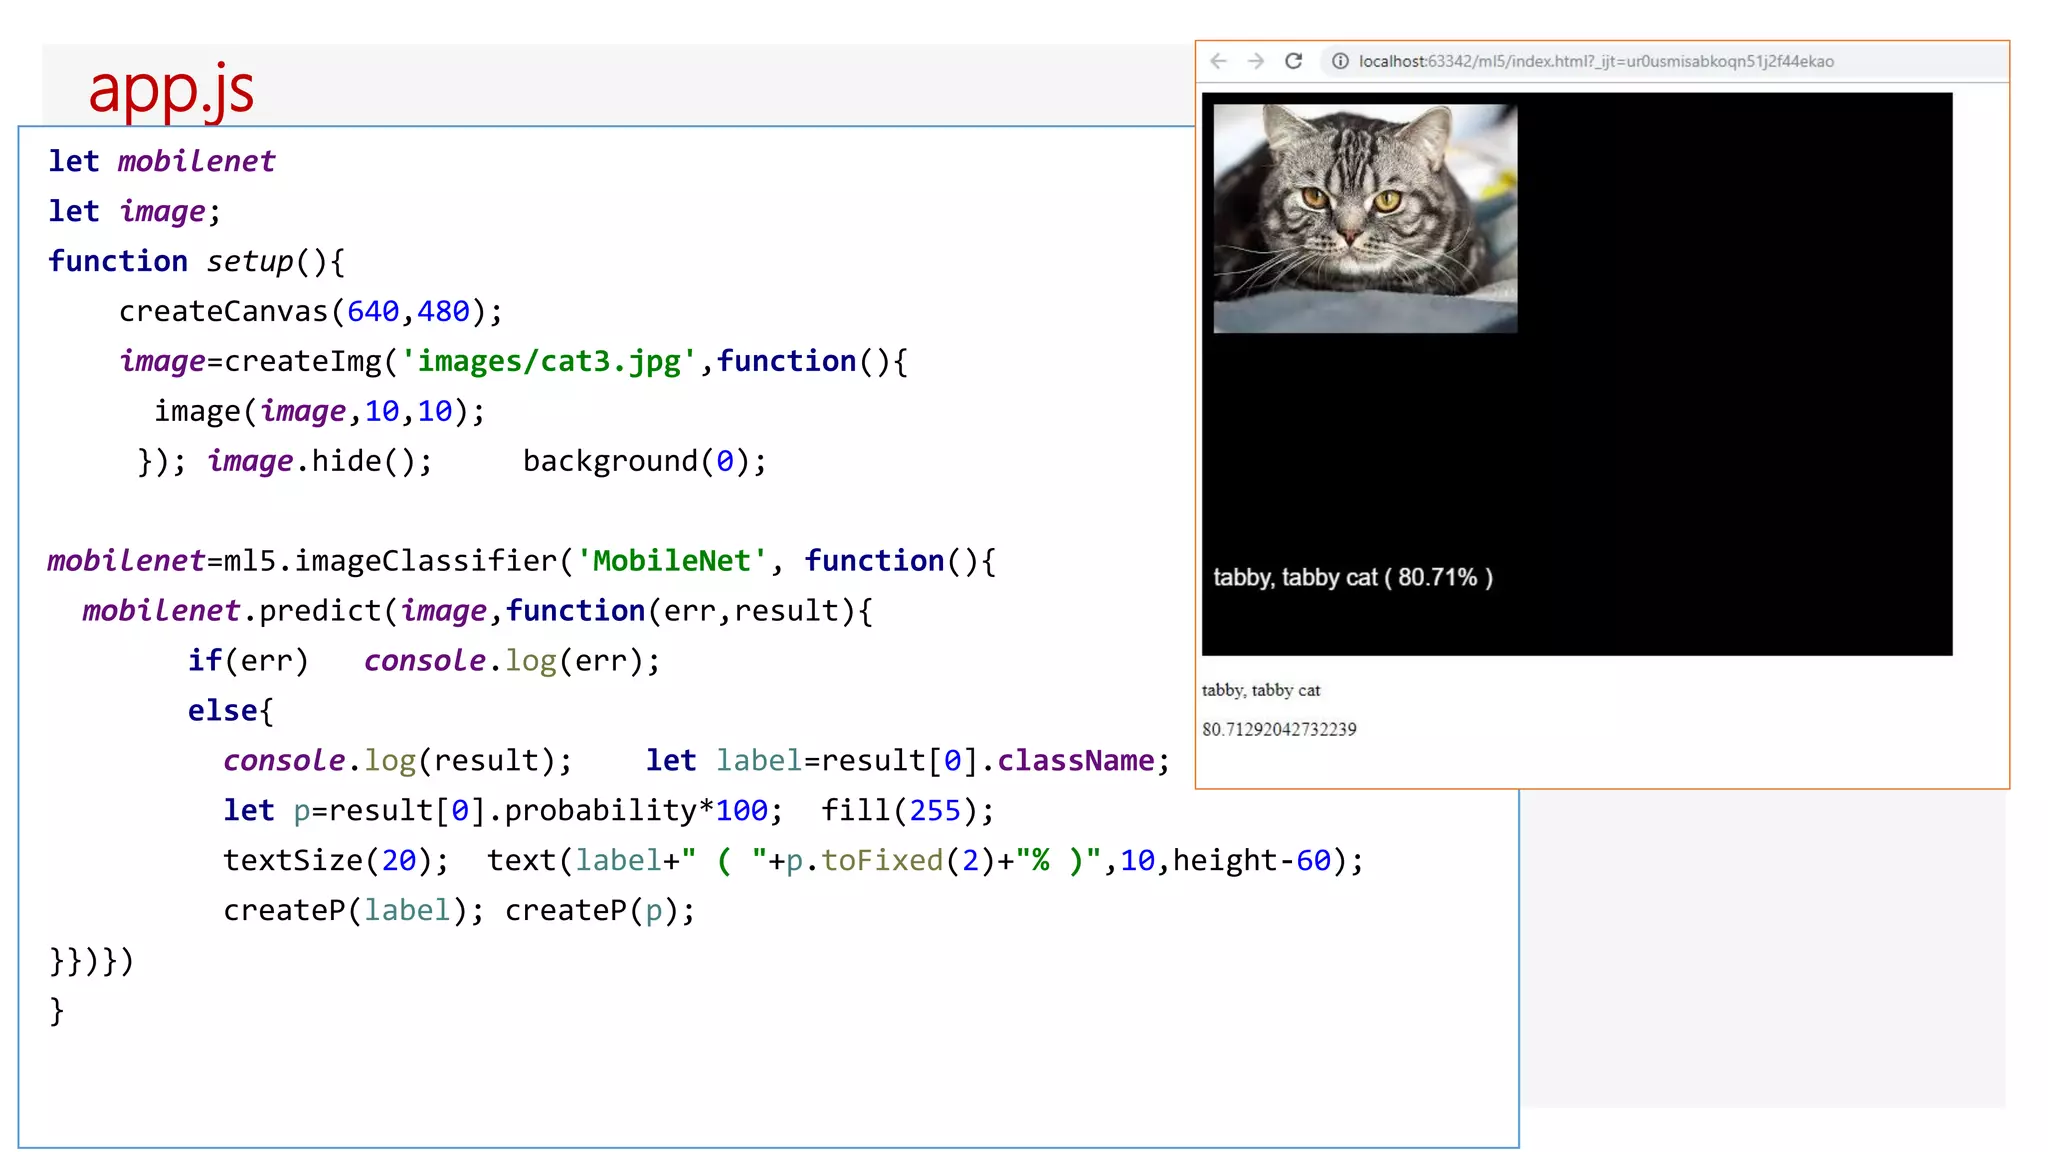Click 'fill(255);' in the code
Screen dimensions: 2048x1152
point(908,811)
